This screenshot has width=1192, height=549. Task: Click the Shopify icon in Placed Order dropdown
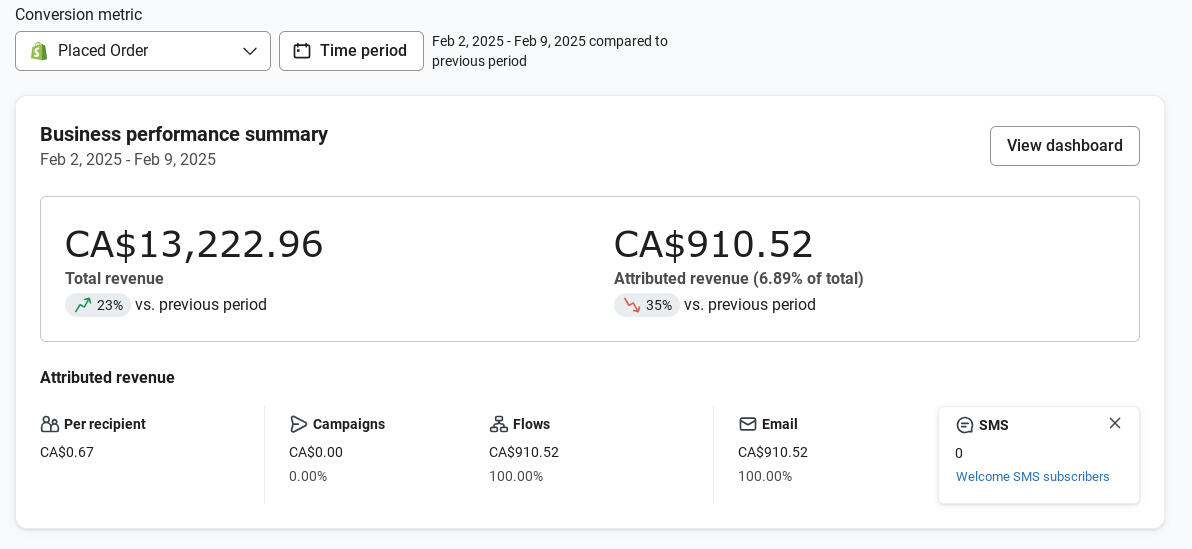[x=39, y=51]
